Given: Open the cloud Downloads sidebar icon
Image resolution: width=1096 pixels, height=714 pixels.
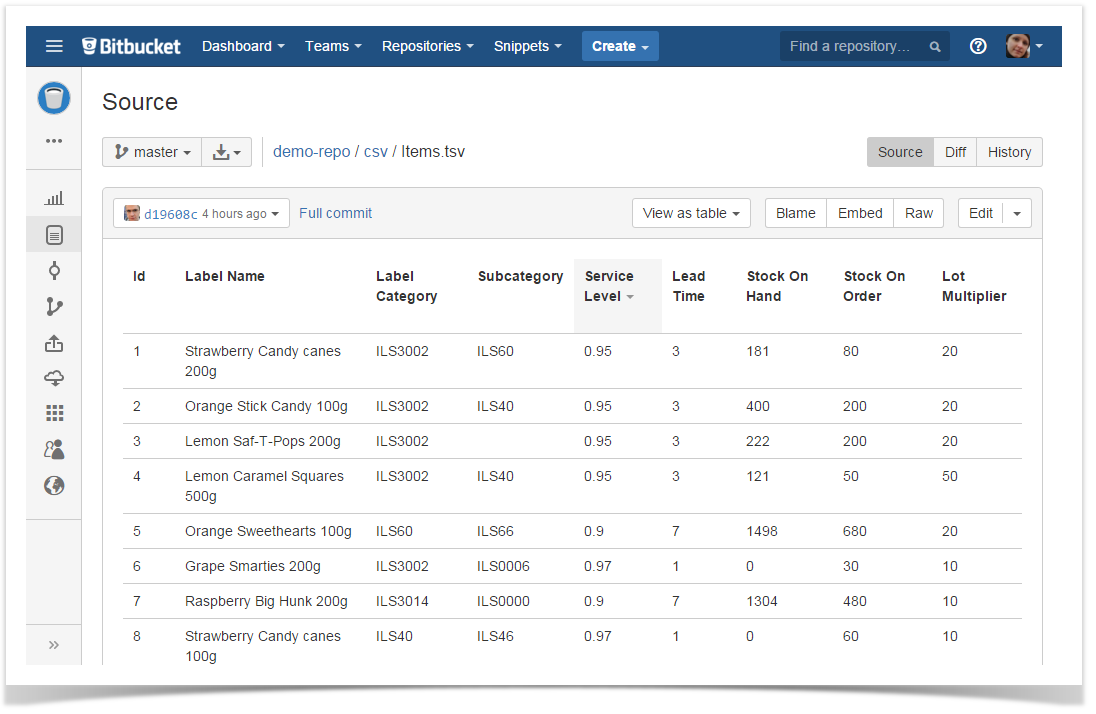Looking at the screenshot, I should [x=54, y=378].
